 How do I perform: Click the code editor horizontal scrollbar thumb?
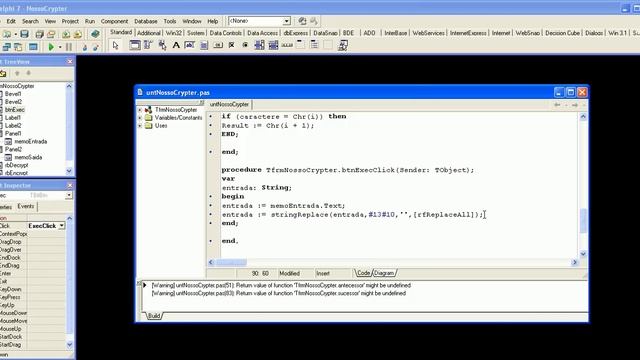231,262
